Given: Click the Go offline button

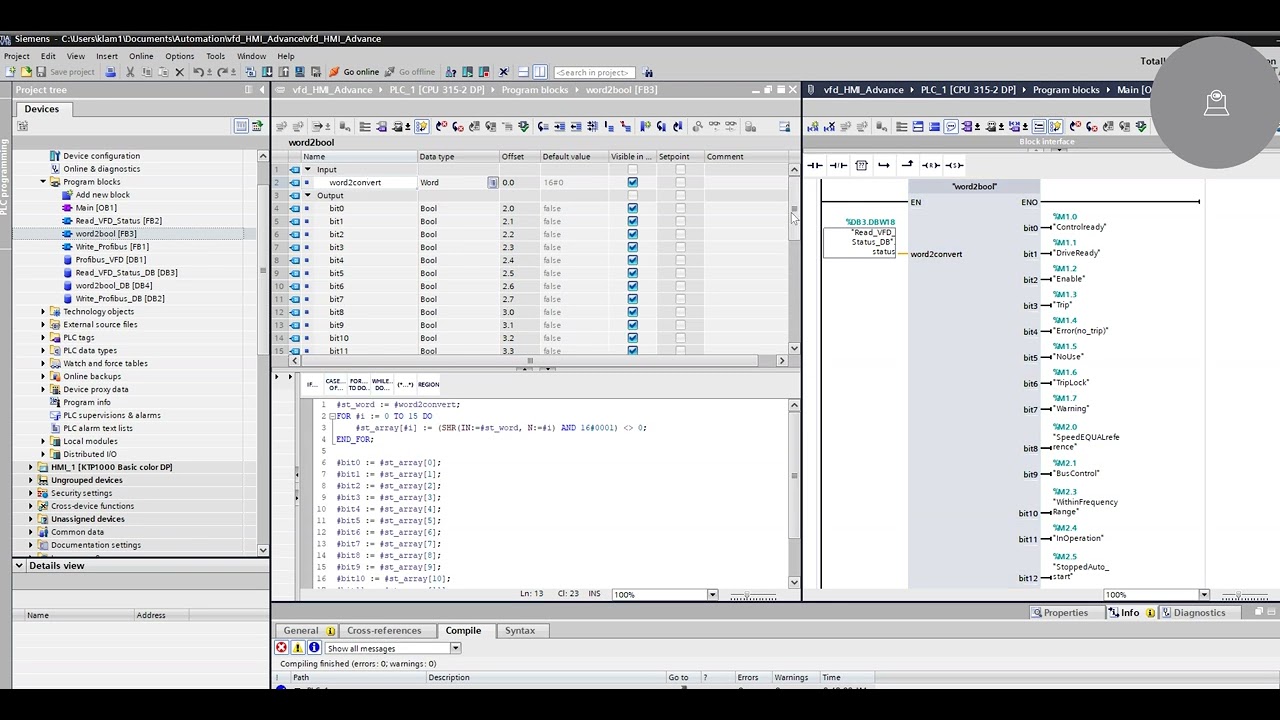Looking at the screenshot, I should 410,72.
